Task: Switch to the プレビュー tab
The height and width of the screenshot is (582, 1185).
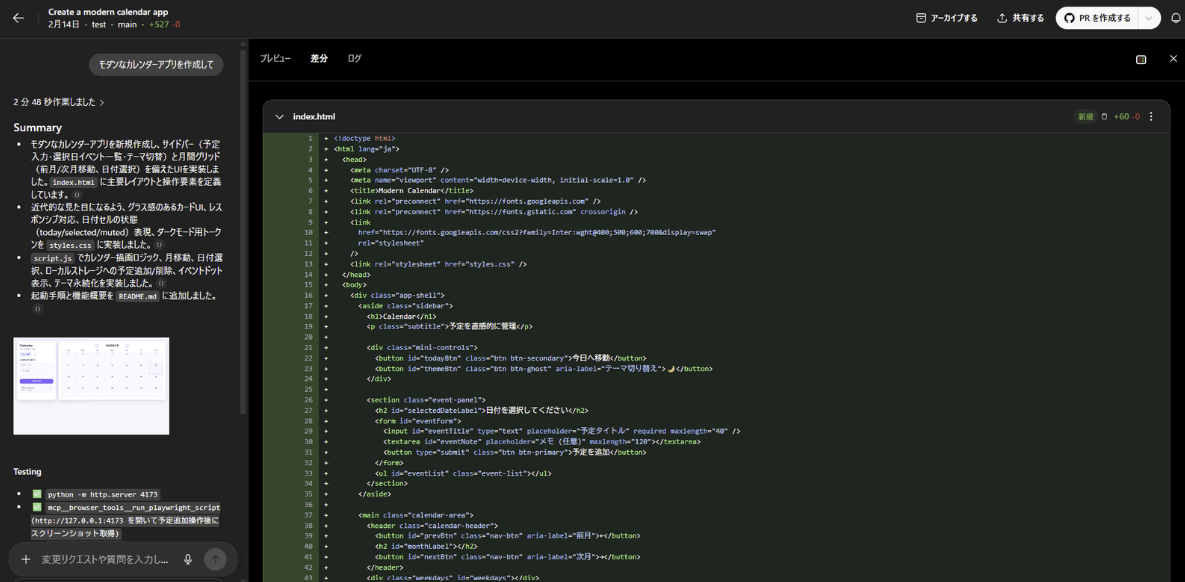Action: click(275, 59)
